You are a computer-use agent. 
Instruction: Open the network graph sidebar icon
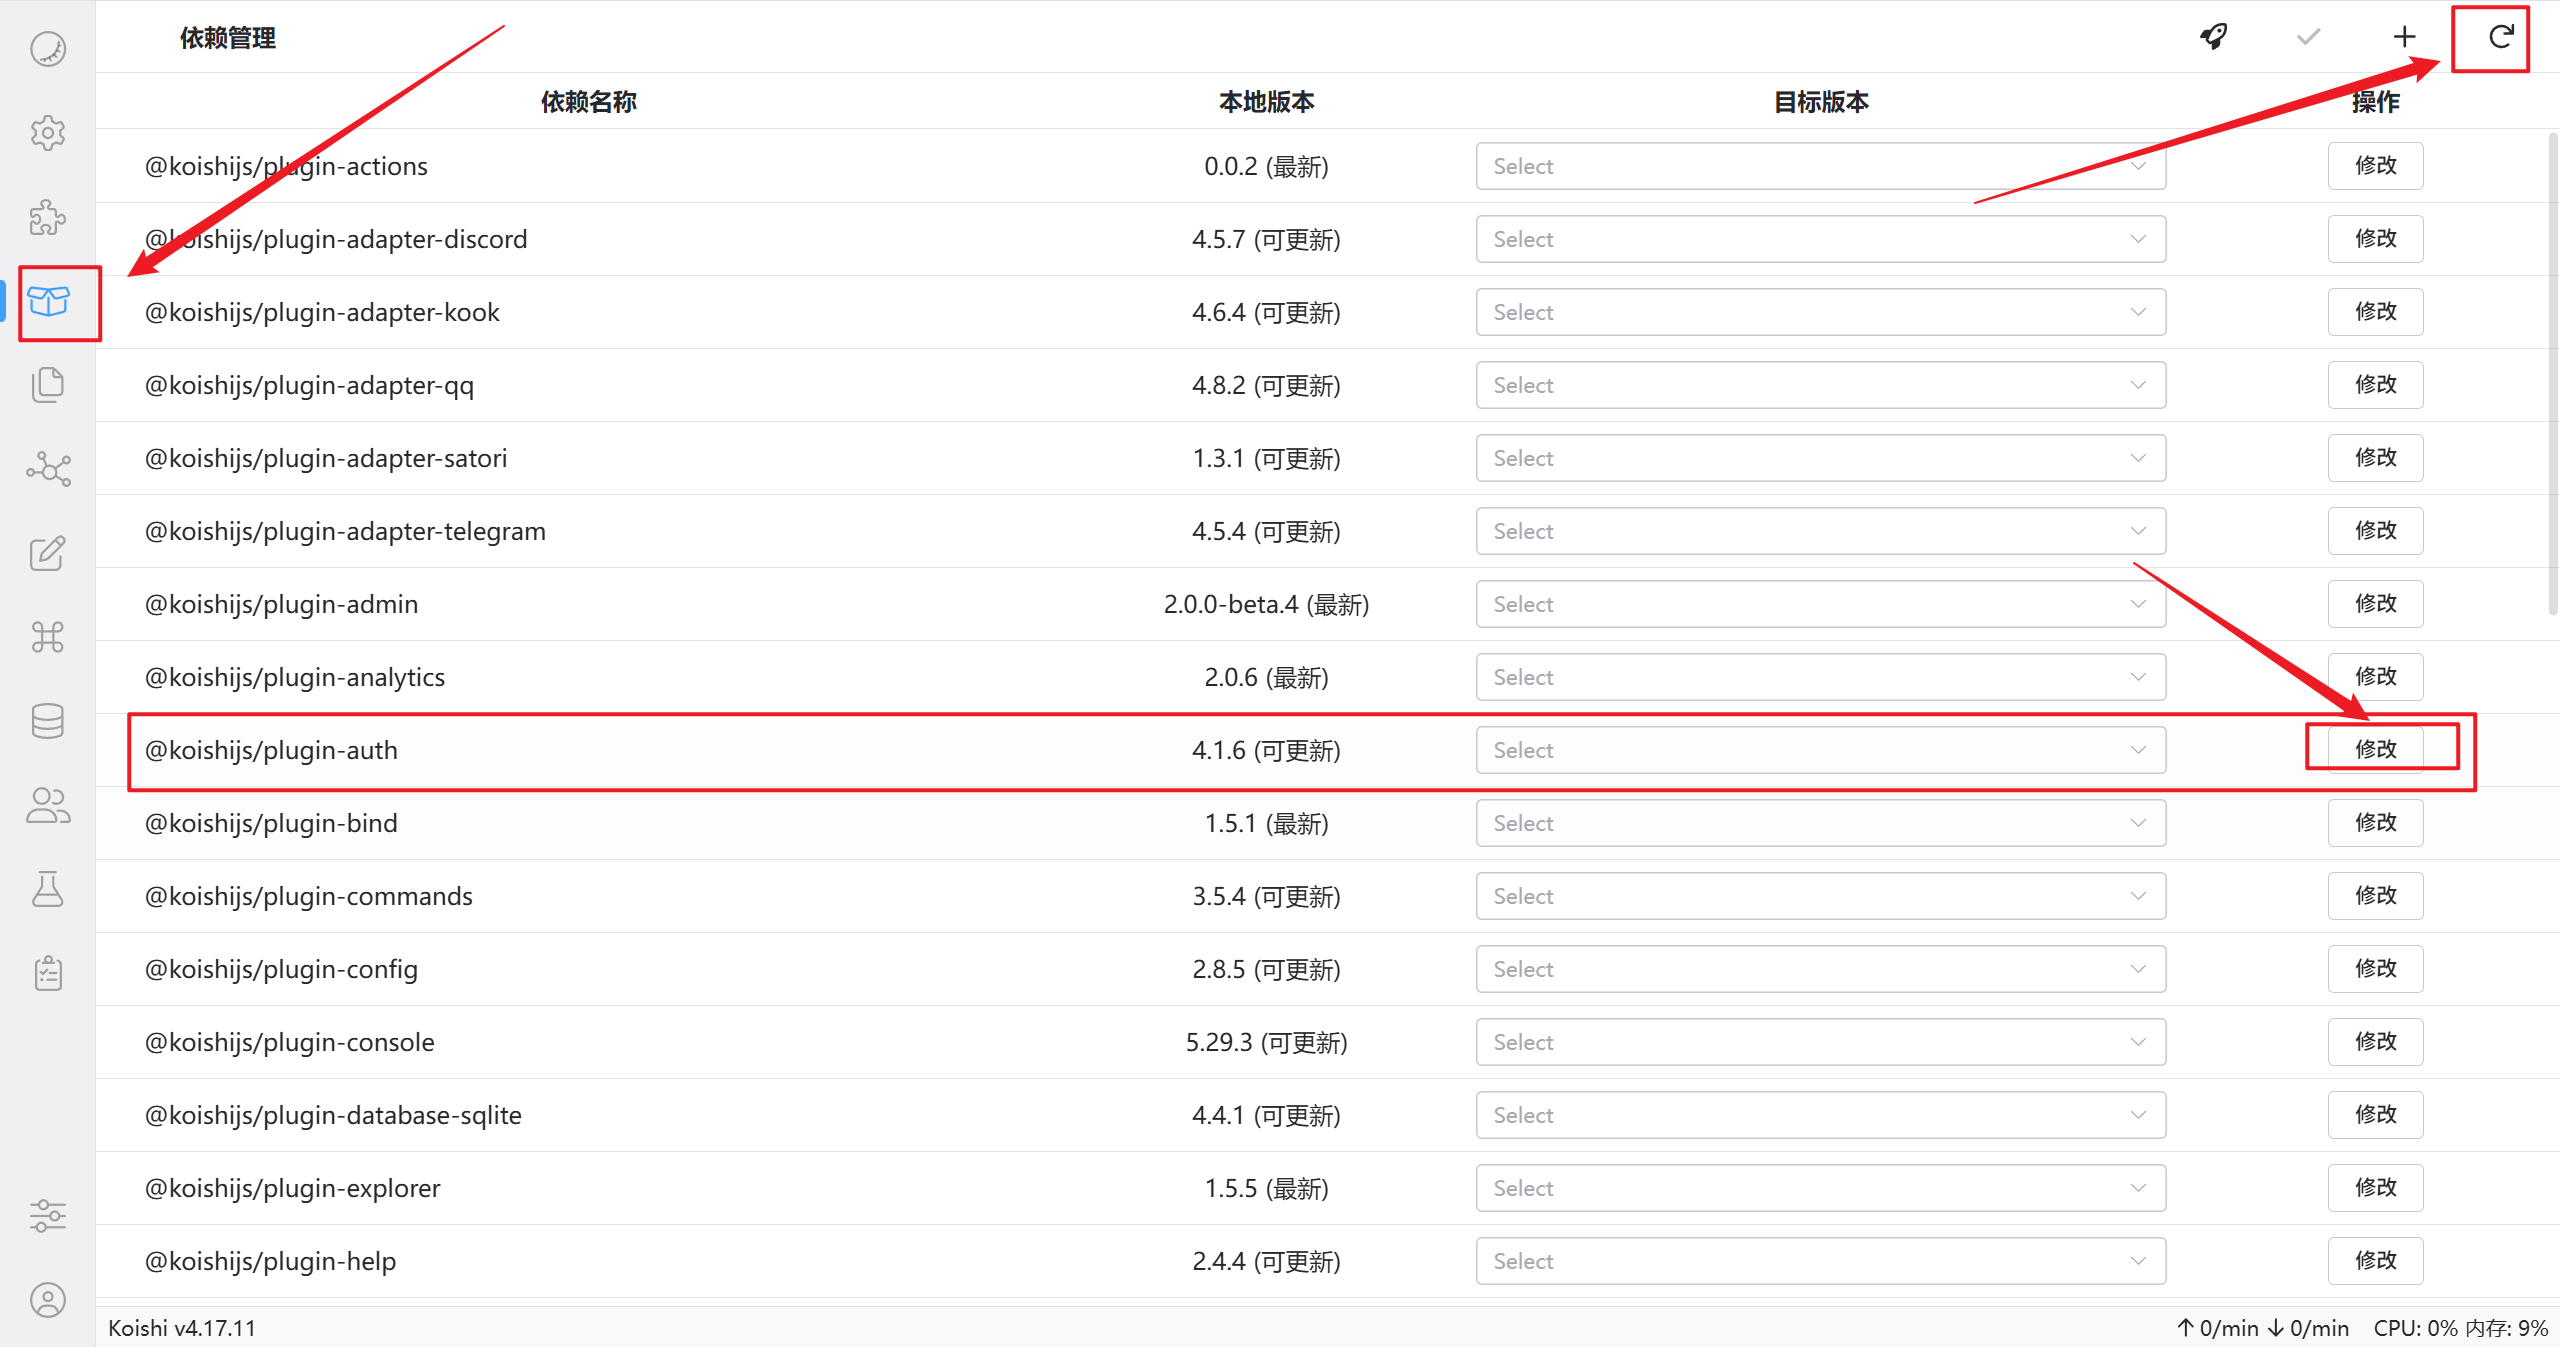tap(47, 469)
